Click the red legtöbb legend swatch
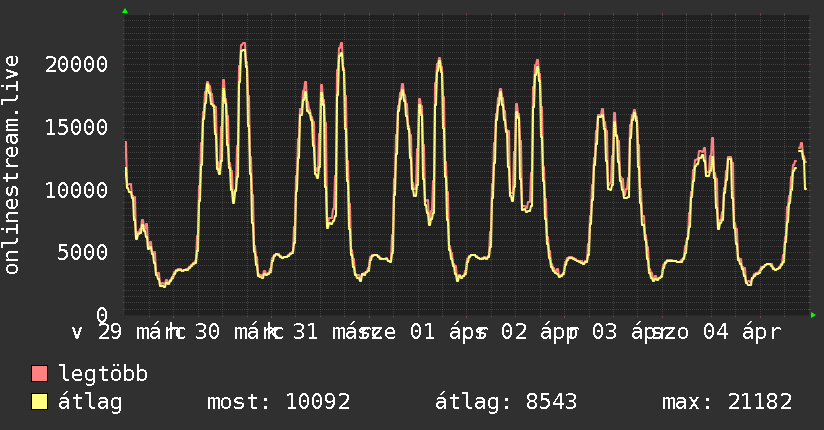Screen dimensions: 824x430 tap(40, 374)
